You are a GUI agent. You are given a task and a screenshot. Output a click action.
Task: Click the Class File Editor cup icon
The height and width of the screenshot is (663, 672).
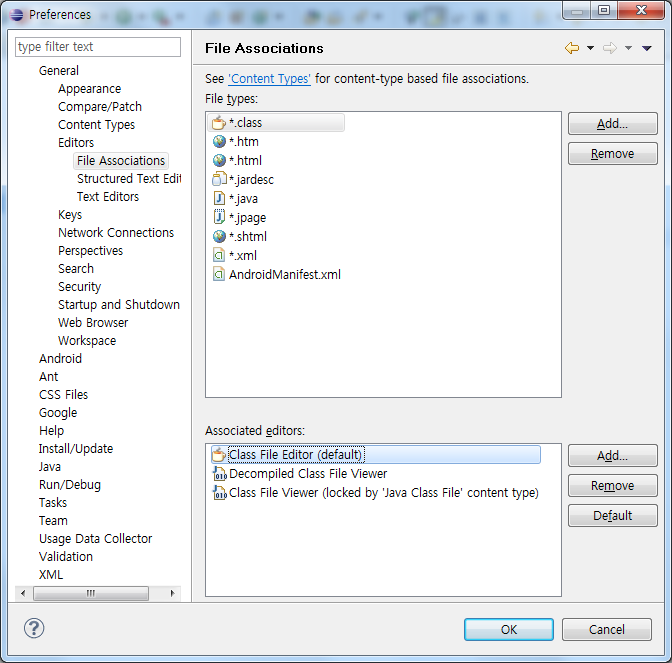[219, 455]
